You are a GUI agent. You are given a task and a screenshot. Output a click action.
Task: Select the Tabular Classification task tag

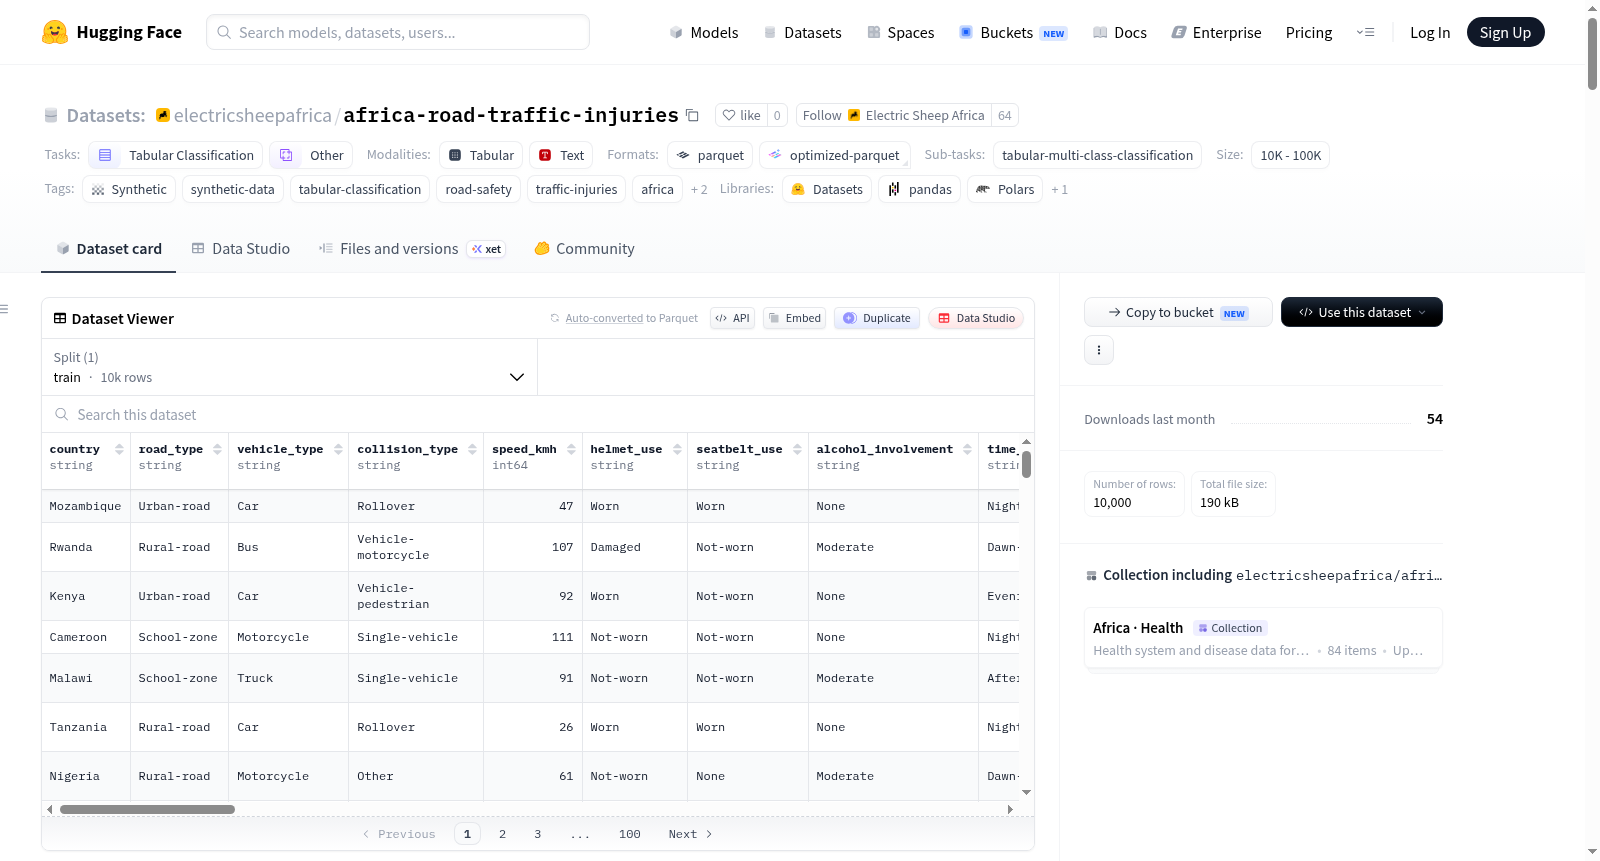[x=176, y=155]
